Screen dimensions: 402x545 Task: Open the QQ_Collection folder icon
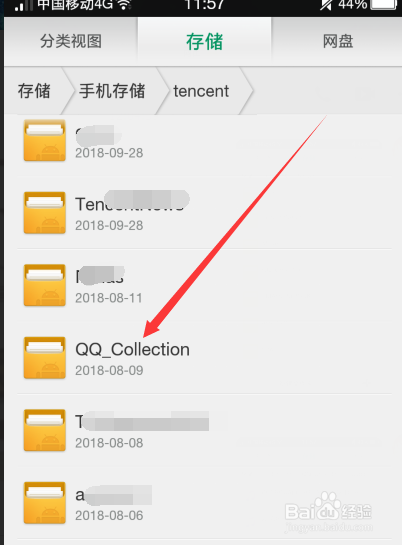tap(44, 357)
